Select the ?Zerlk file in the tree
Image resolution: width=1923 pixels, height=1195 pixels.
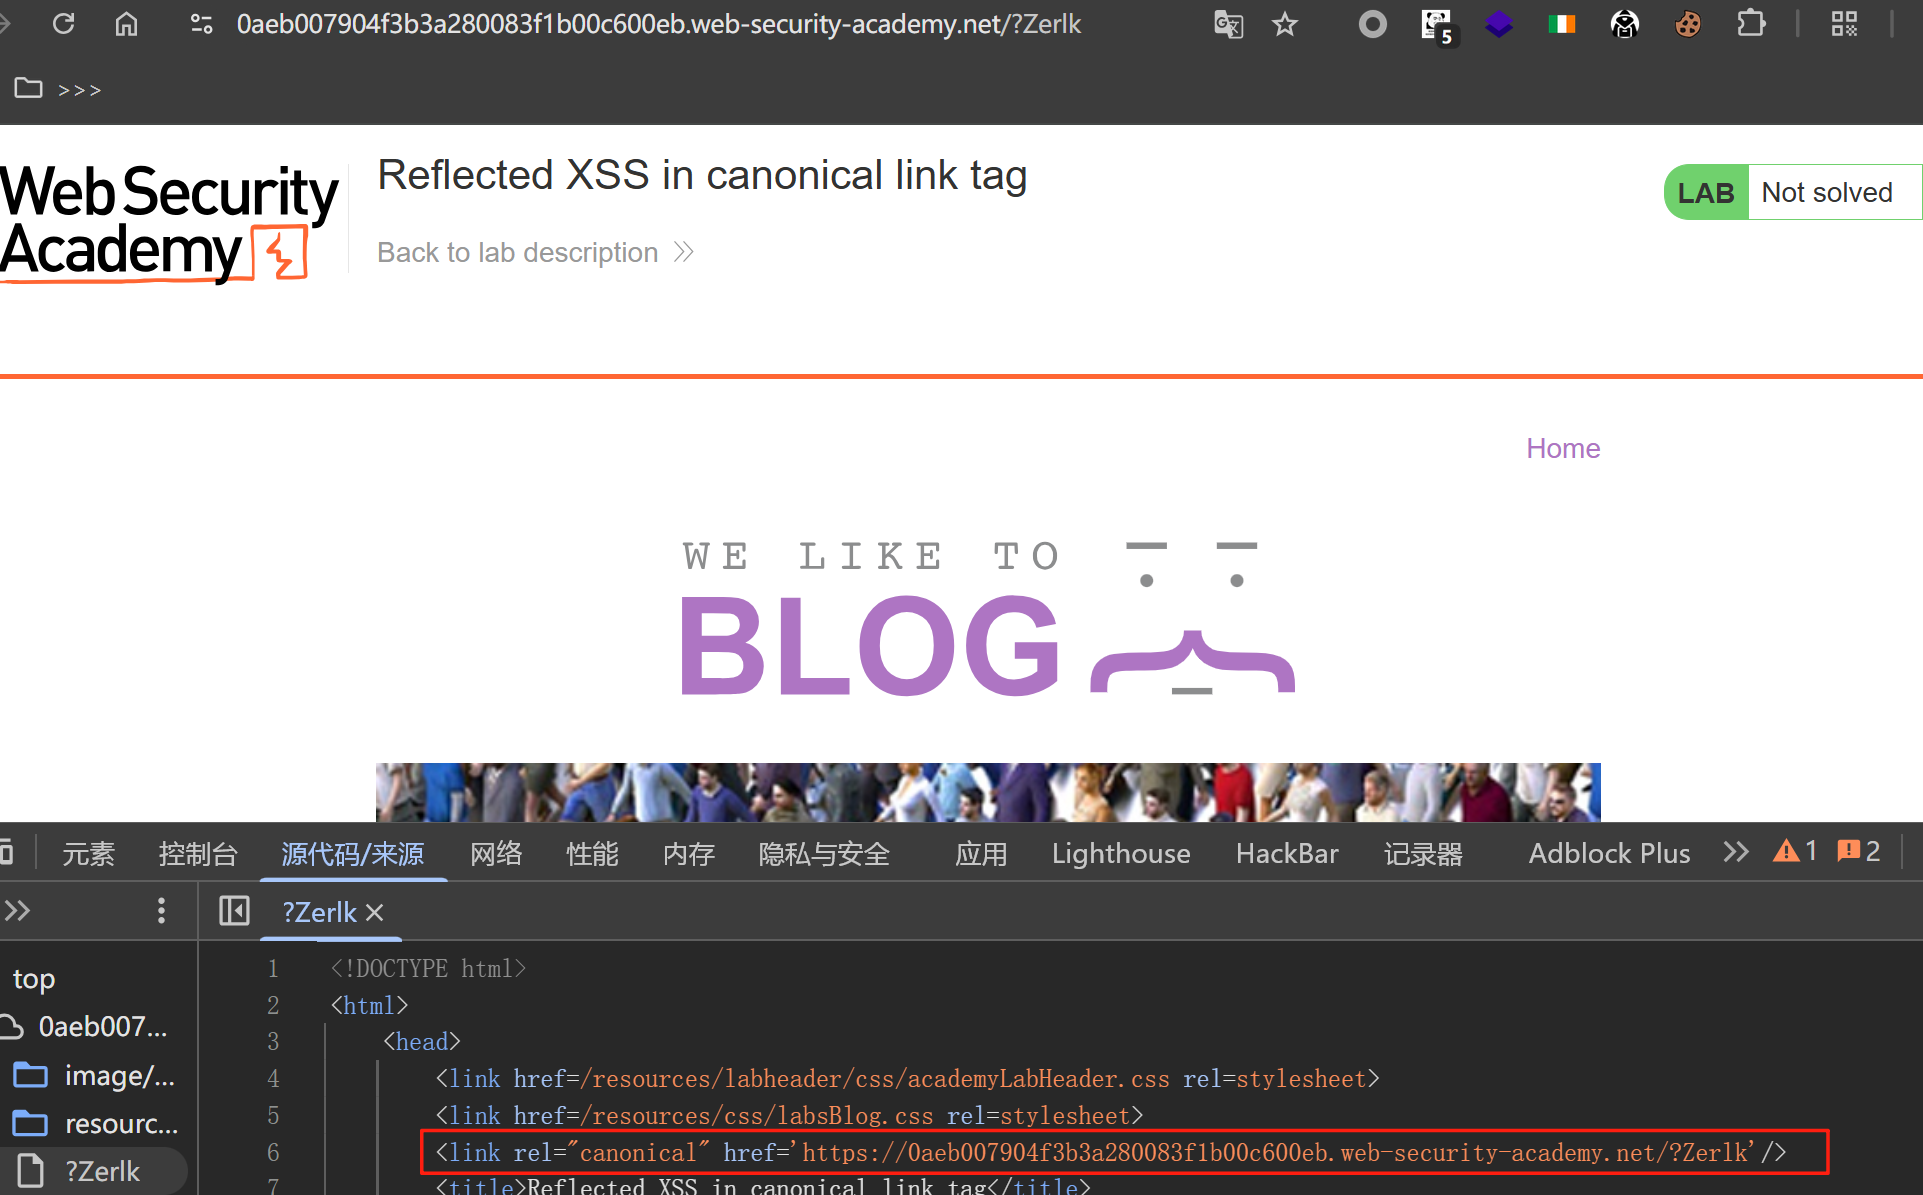101,1171
